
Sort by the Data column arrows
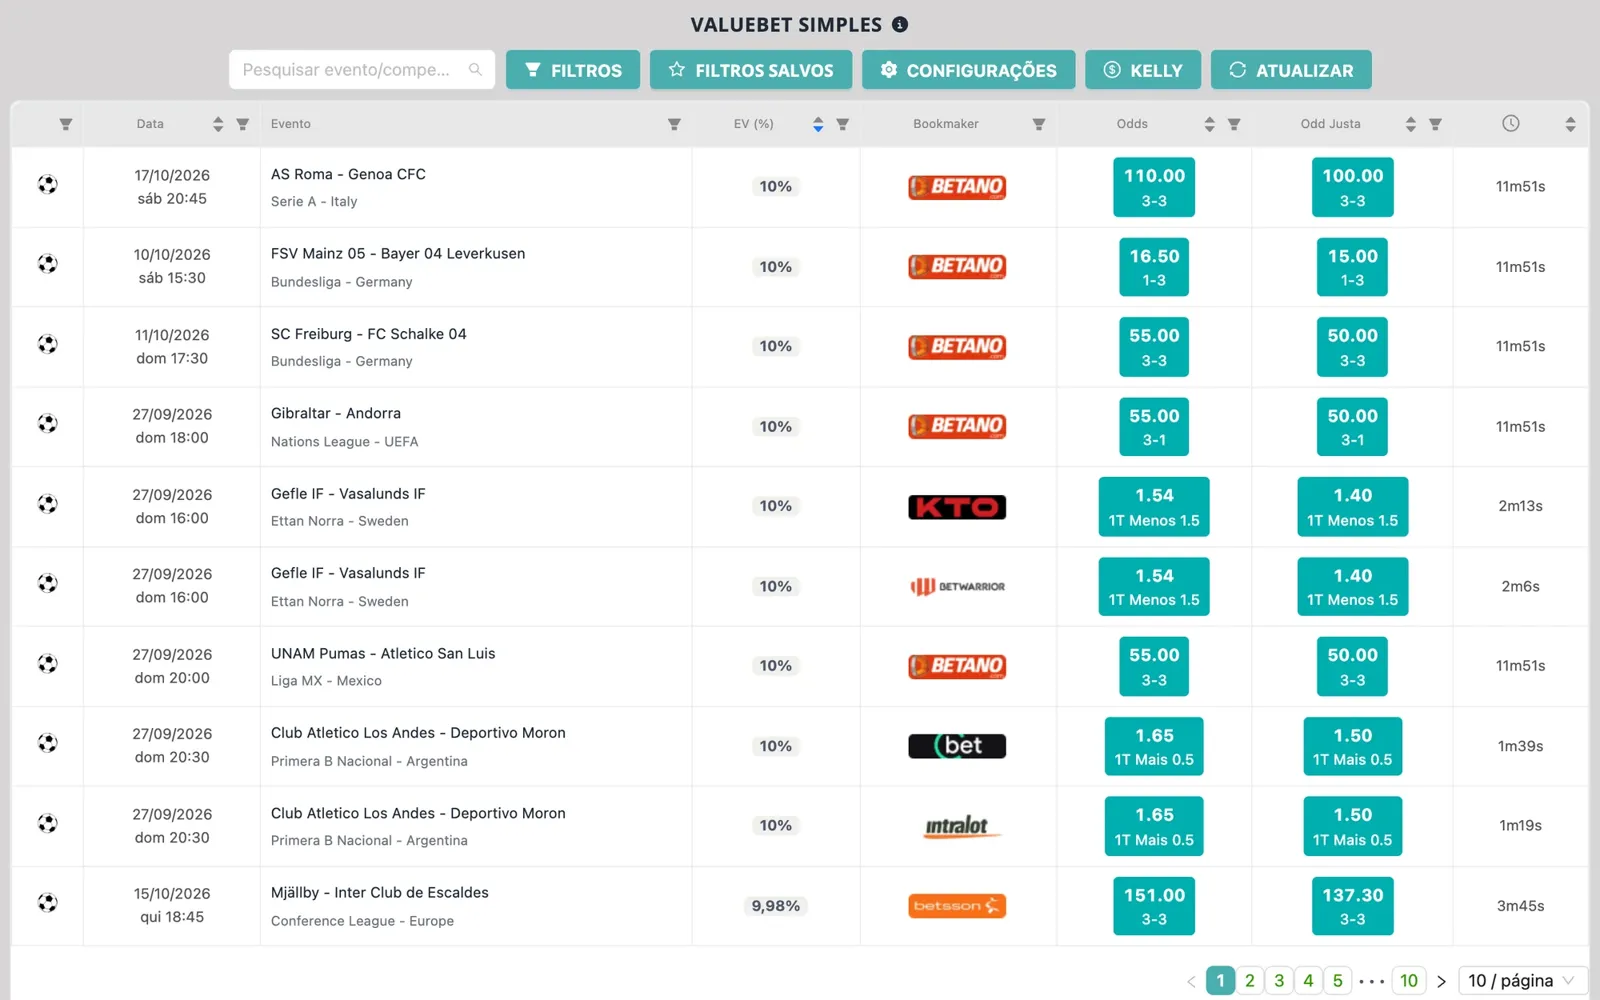(218, 124)
